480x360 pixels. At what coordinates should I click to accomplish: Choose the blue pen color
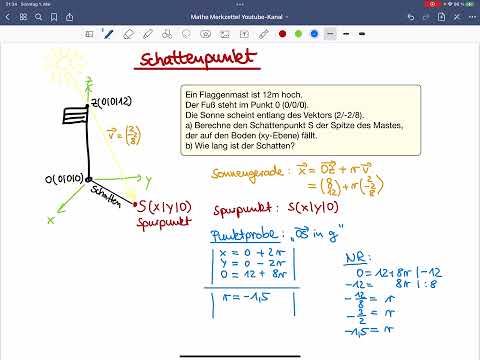pos(314,34)
